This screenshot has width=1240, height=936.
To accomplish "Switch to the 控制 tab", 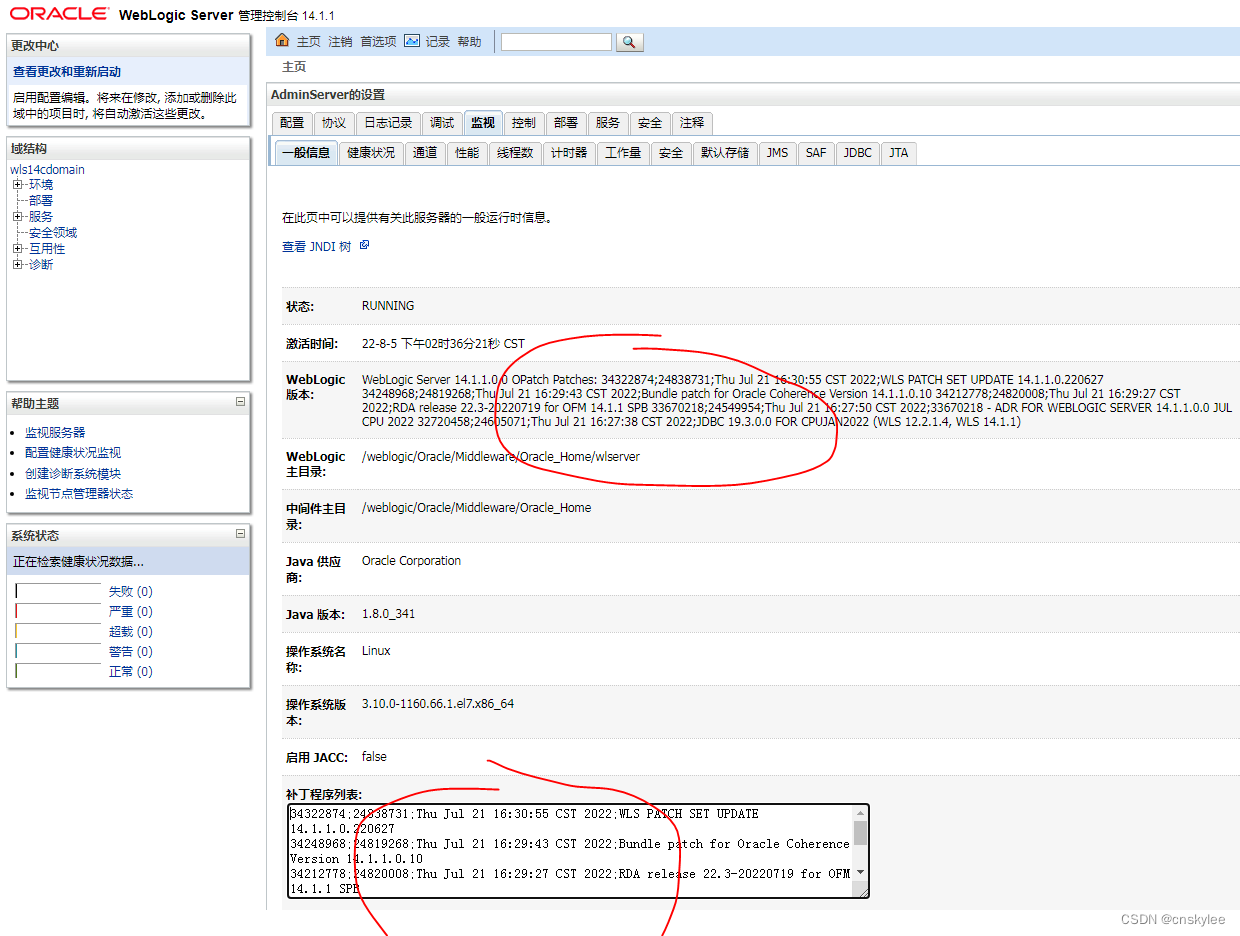I will (523, 122).
